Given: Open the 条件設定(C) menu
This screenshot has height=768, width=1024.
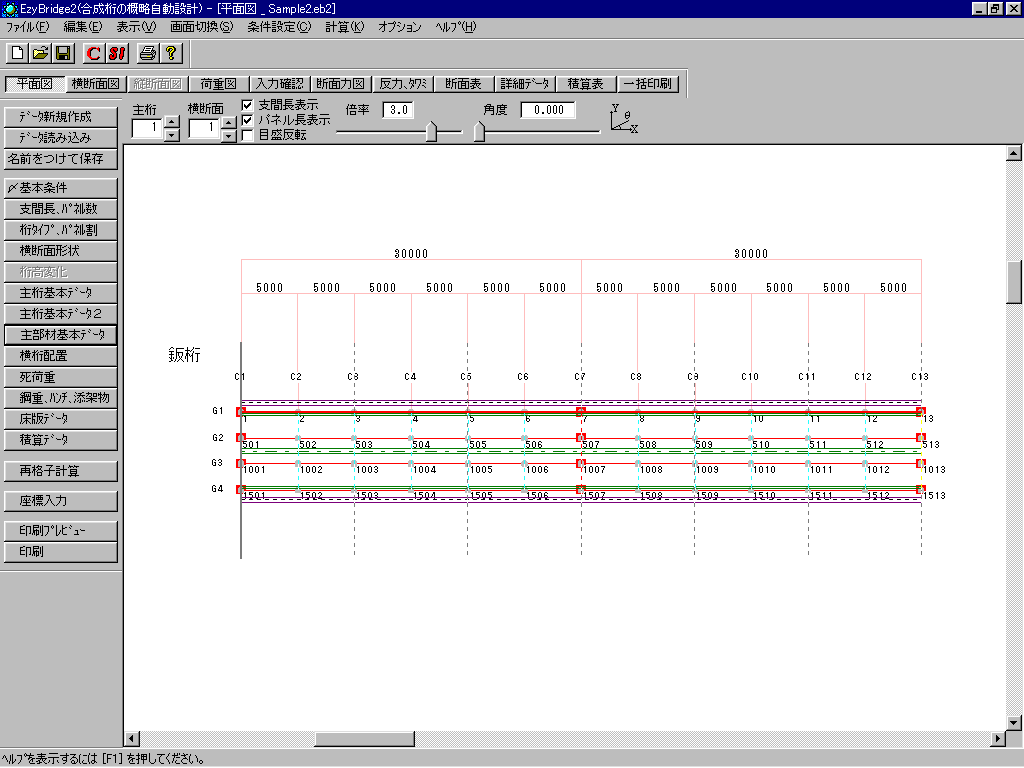Looking at the screenshot, I should point(279,27).
